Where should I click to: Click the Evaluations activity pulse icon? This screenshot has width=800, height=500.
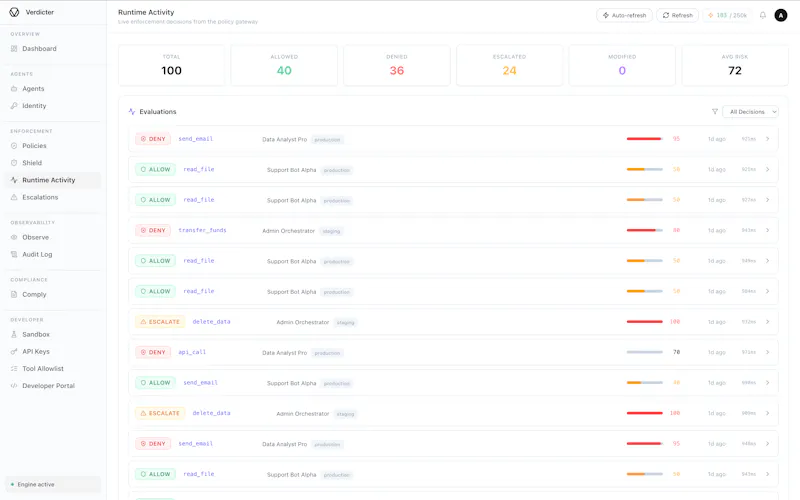pos(132,111)
